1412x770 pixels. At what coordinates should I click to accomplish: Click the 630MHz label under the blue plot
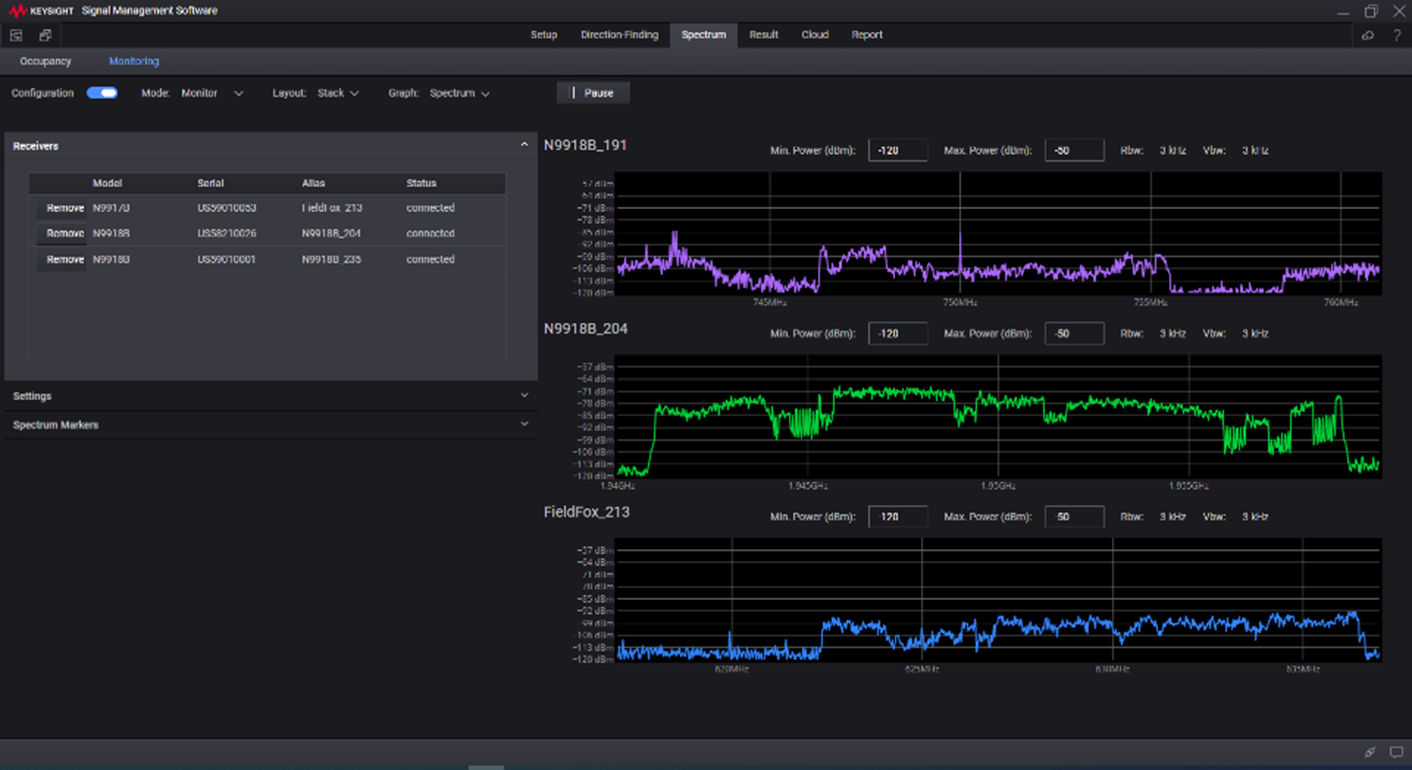click(1112, 669)
